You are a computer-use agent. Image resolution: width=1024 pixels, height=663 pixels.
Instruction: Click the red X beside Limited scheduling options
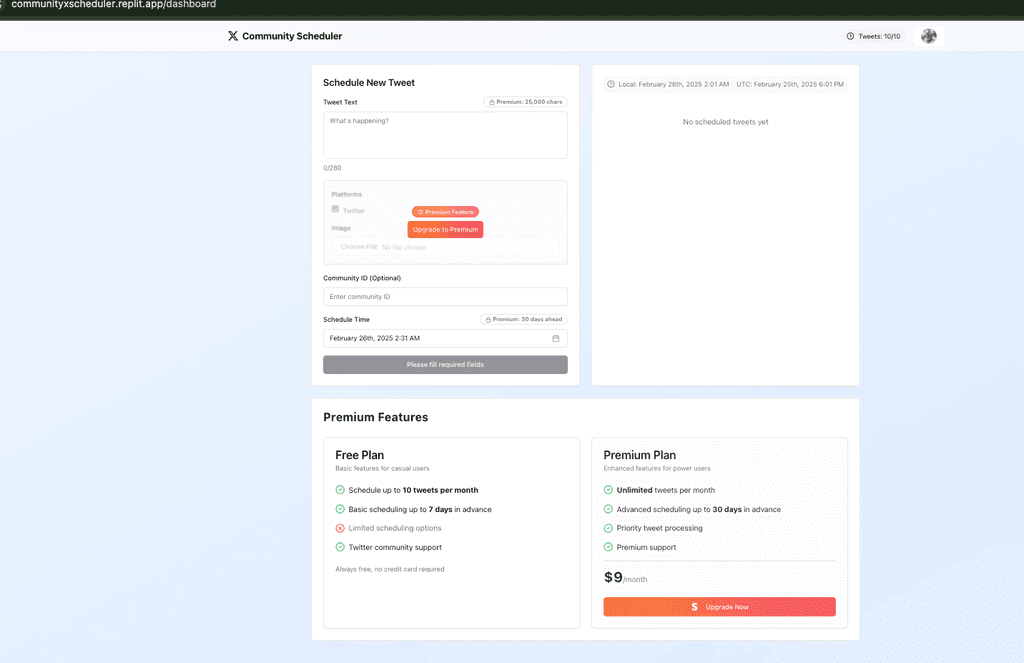(339, 527)
